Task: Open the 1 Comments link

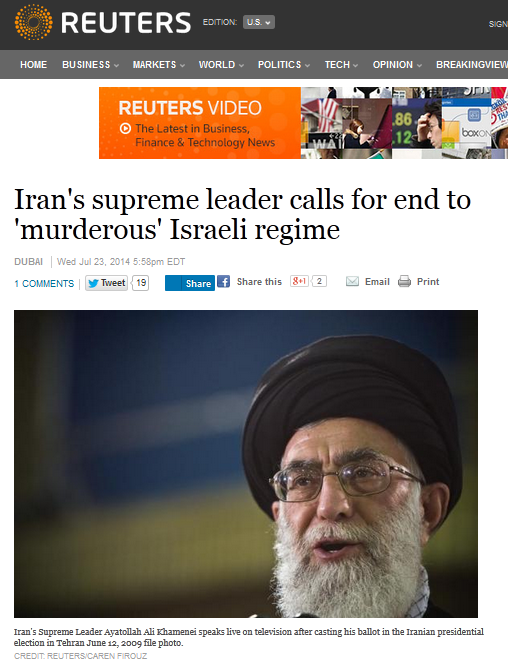Action: [44, 284]
